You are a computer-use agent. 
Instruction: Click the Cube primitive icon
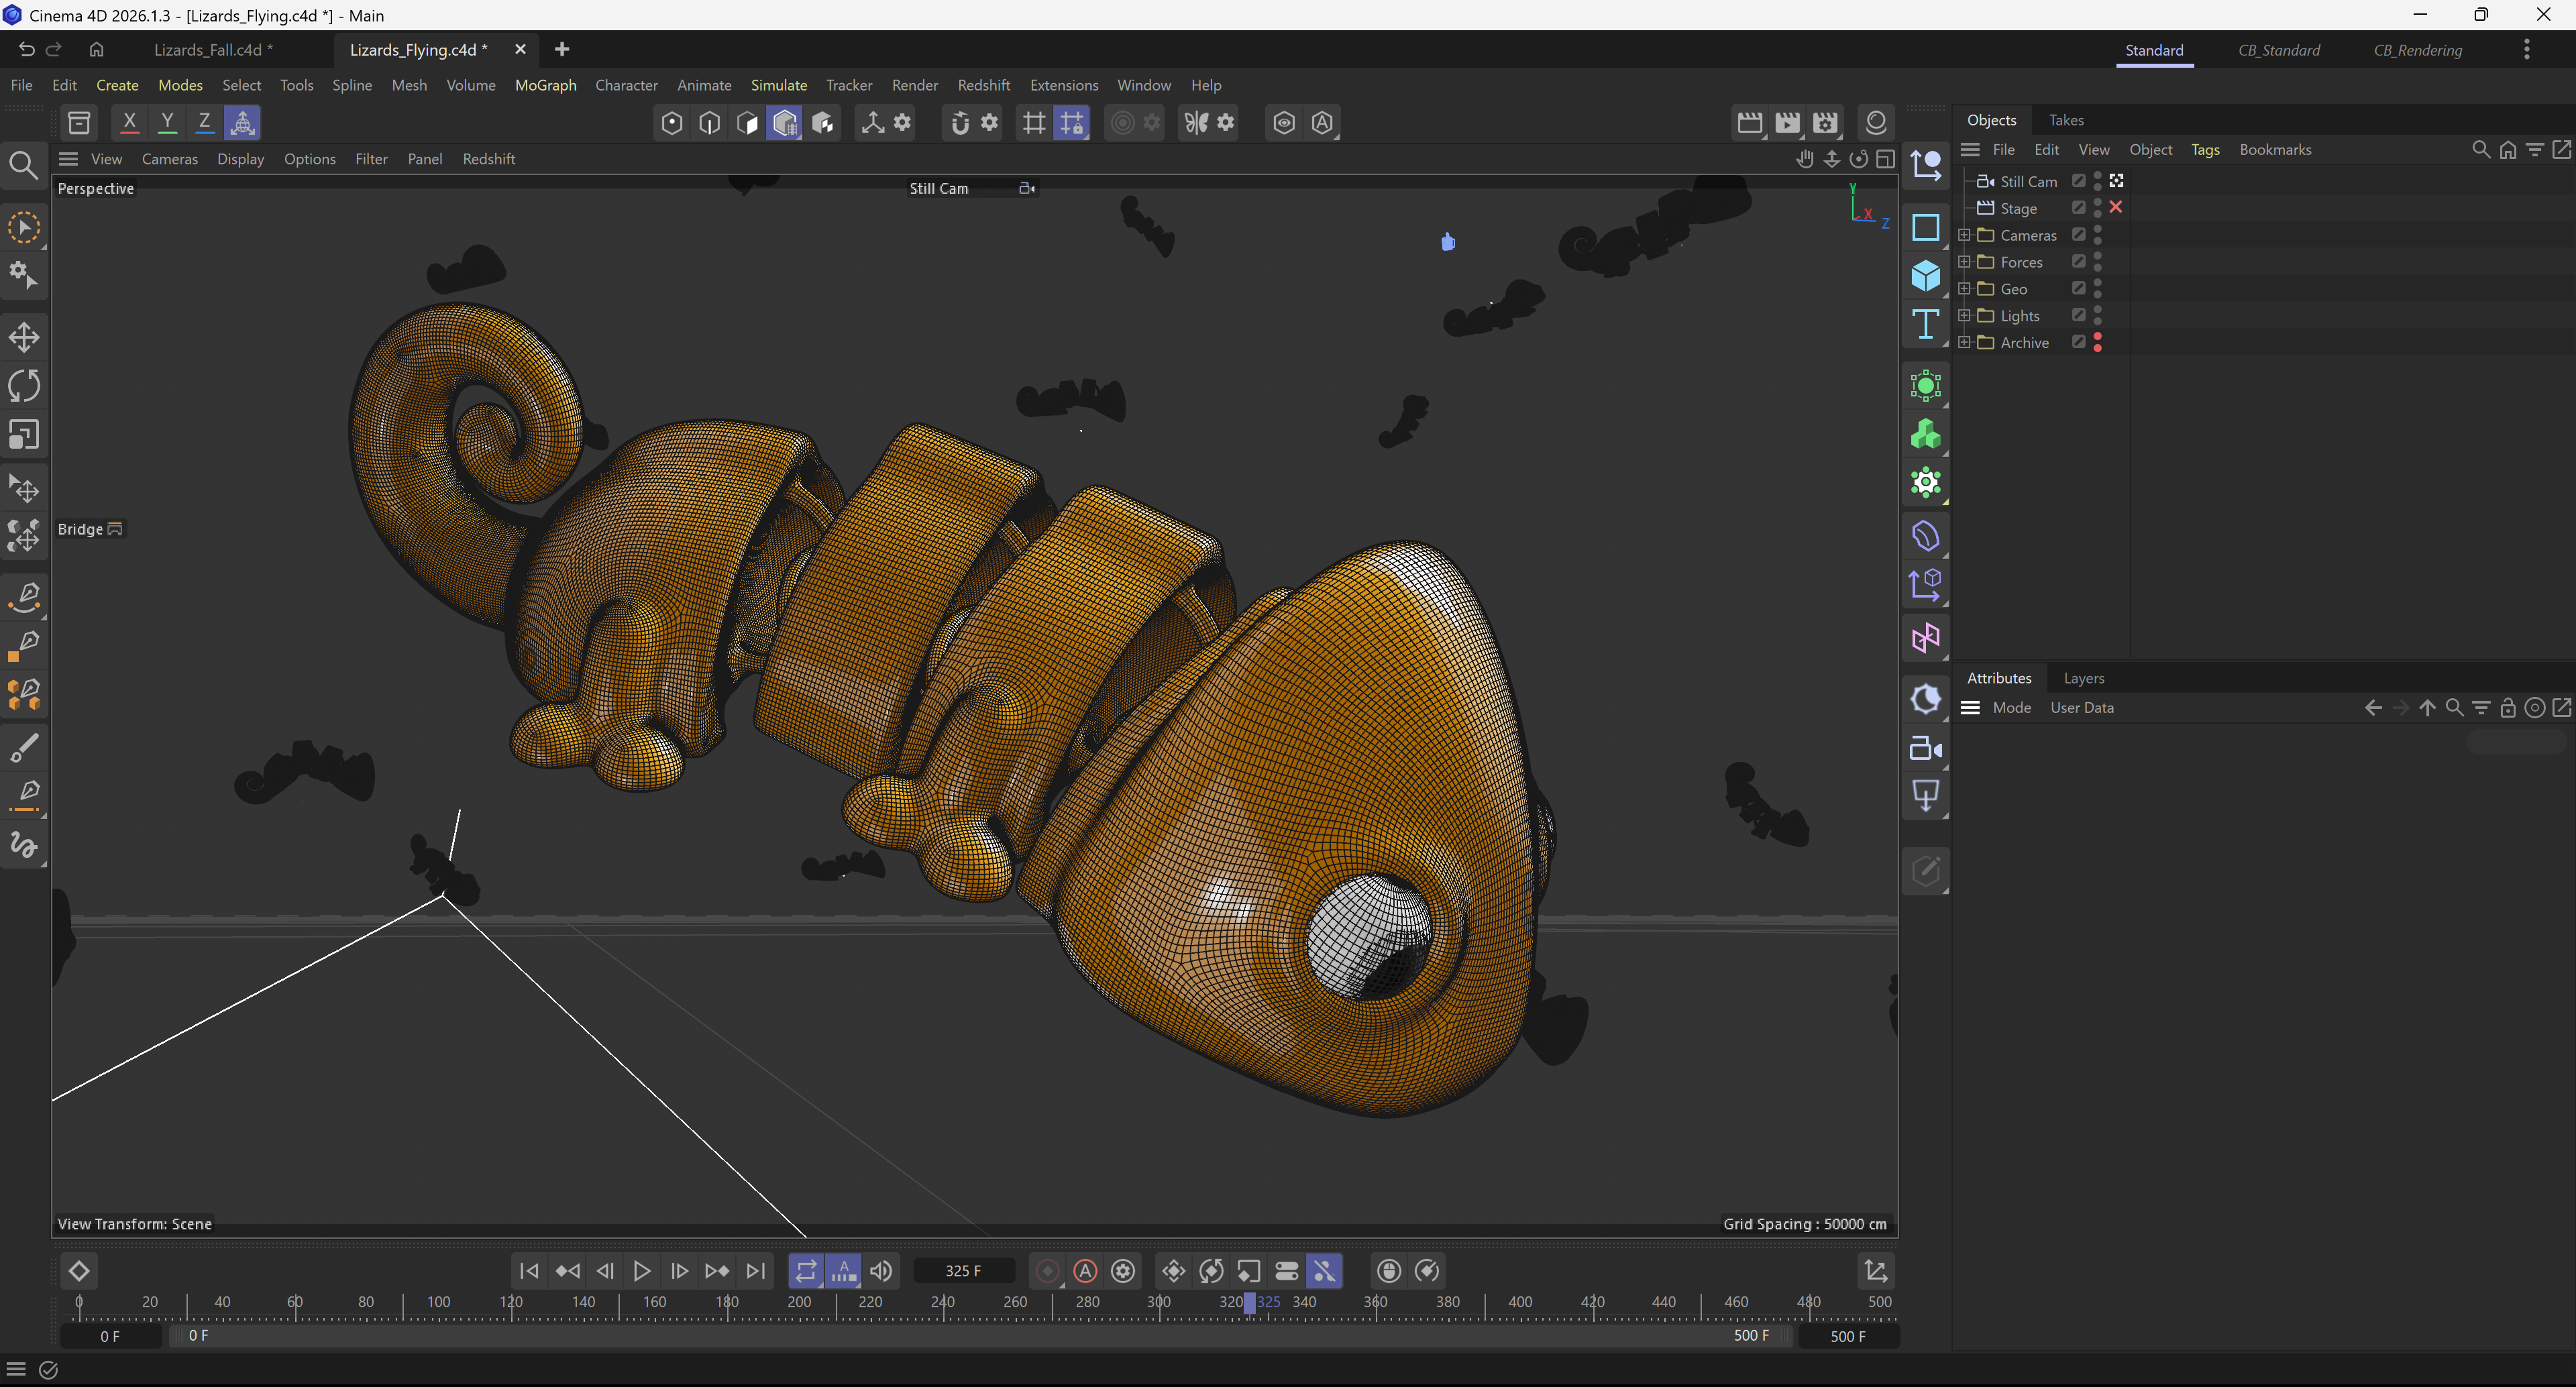[x=1925, y=276]
